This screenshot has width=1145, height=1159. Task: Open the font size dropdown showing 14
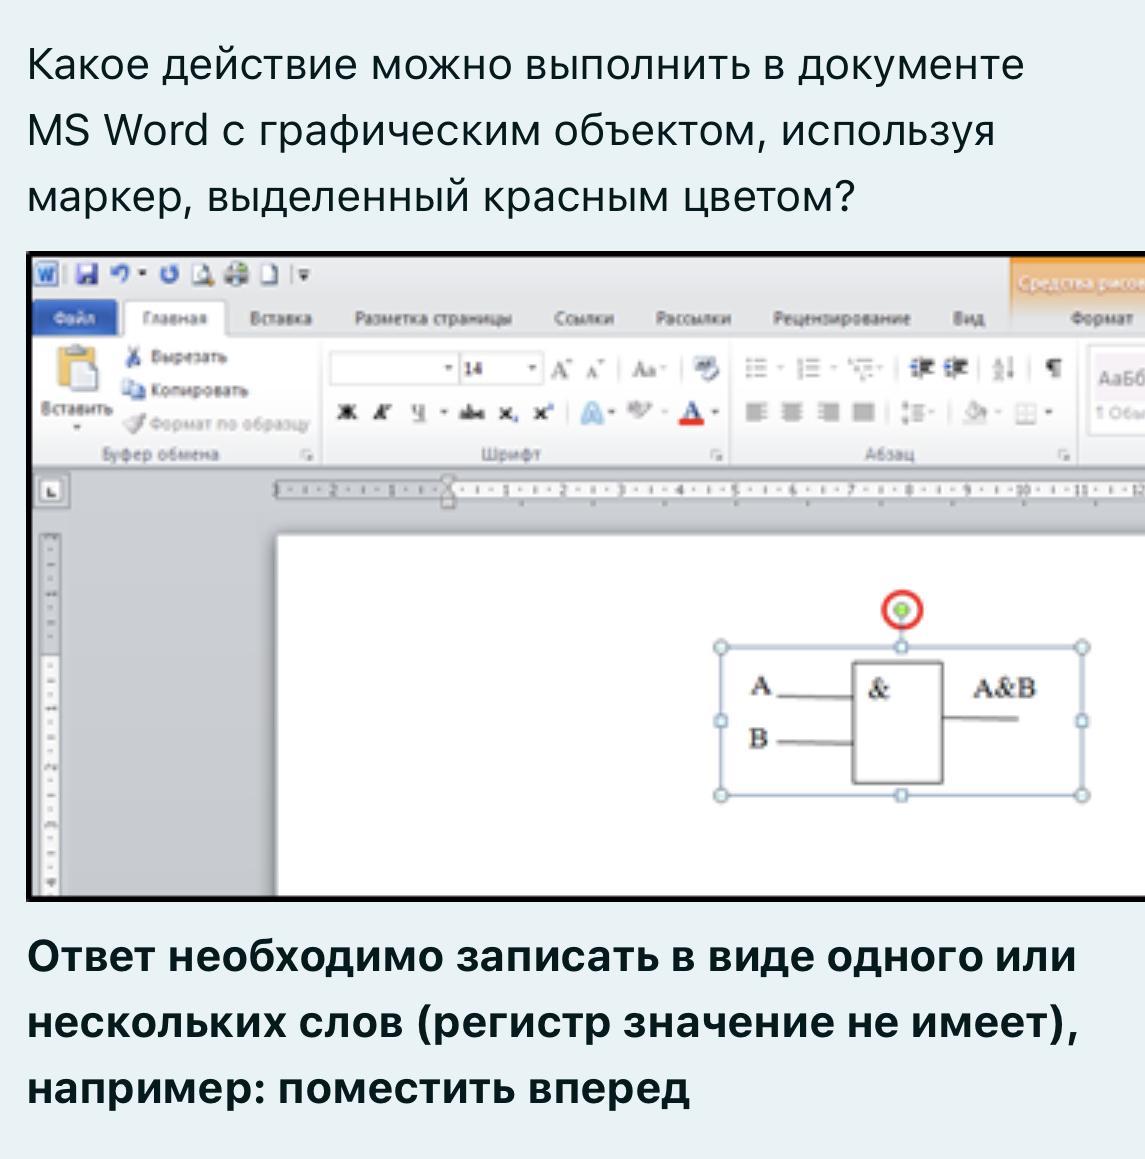(x=533, y=369)
